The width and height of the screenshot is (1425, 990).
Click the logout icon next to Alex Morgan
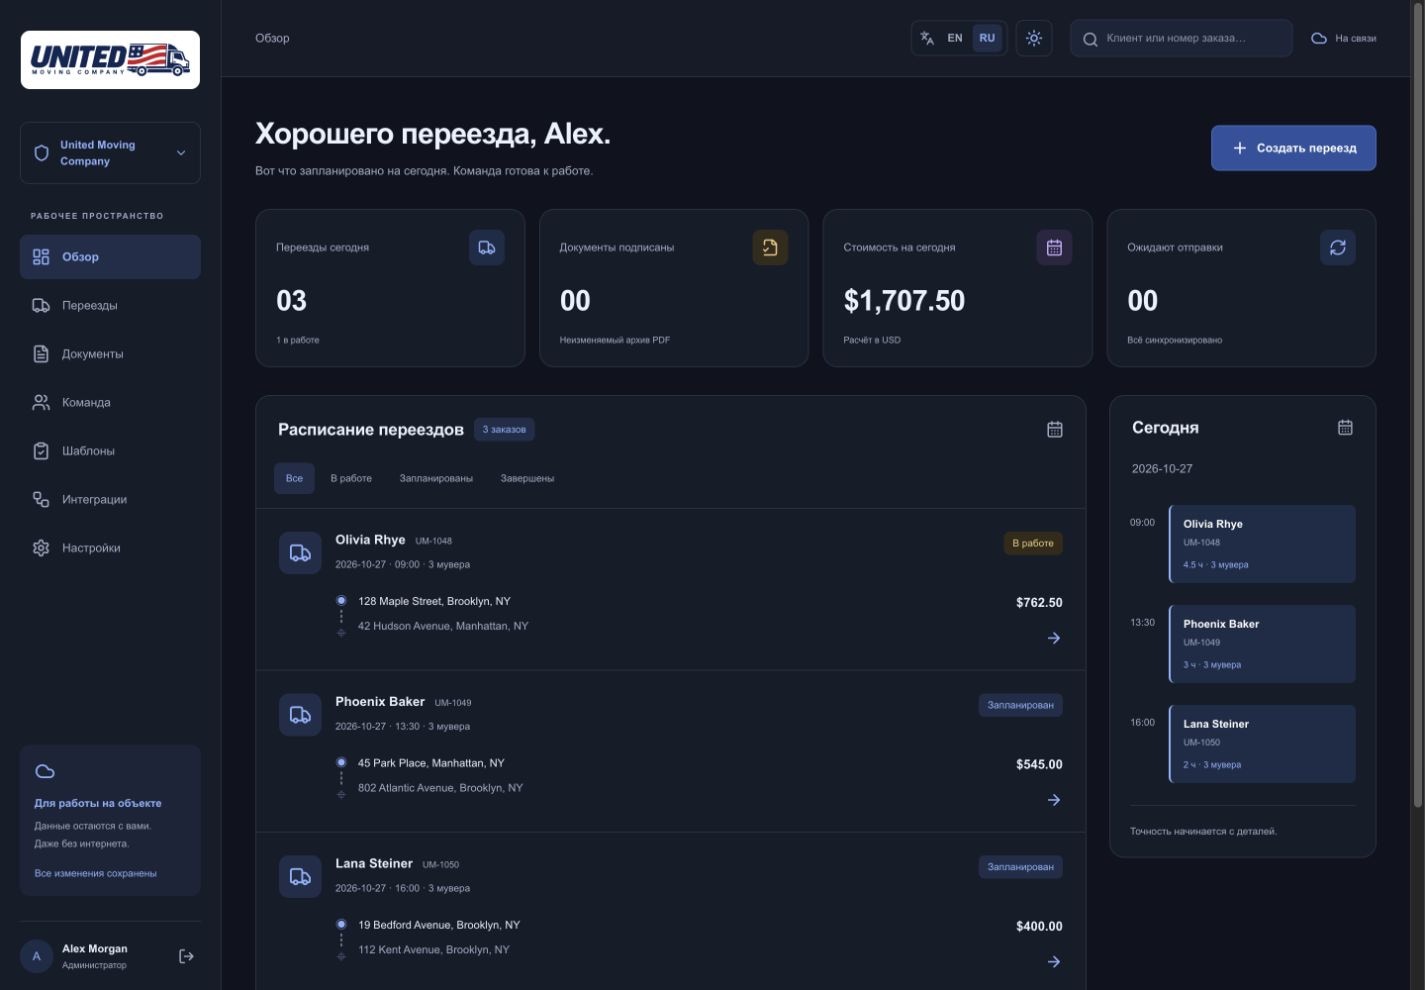pos(186,956)
